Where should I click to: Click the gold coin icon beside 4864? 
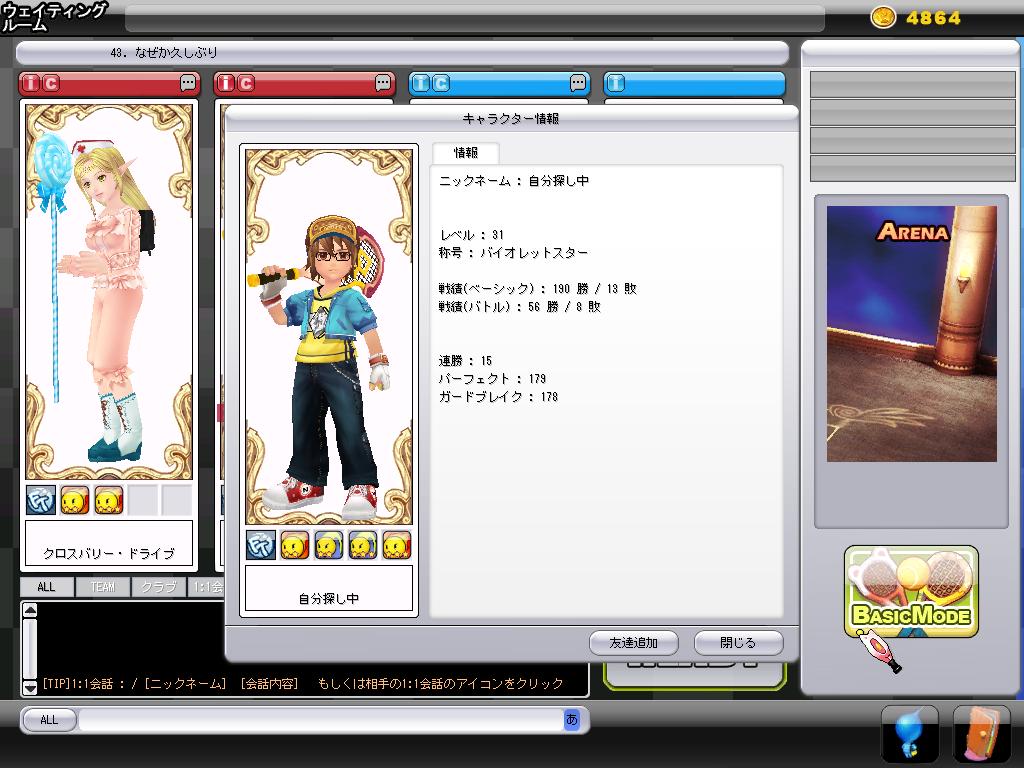(883, 18)
